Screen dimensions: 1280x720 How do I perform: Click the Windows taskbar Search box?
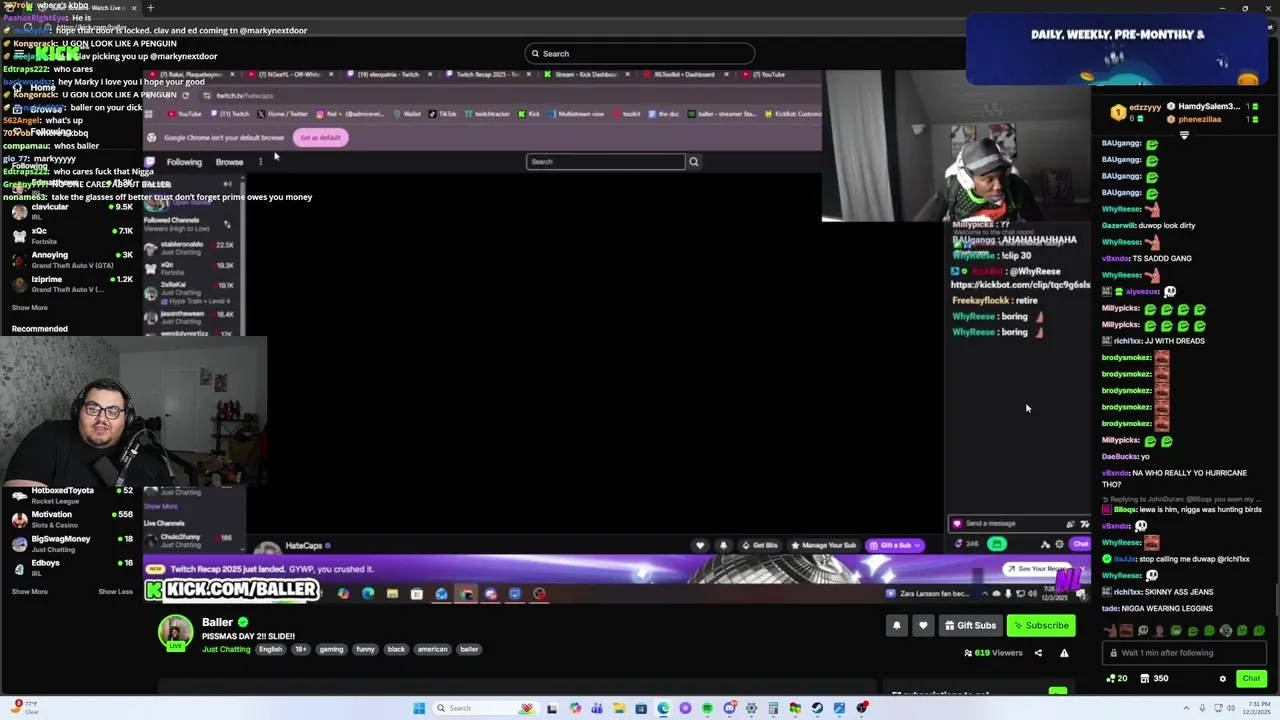pos(488,708)
